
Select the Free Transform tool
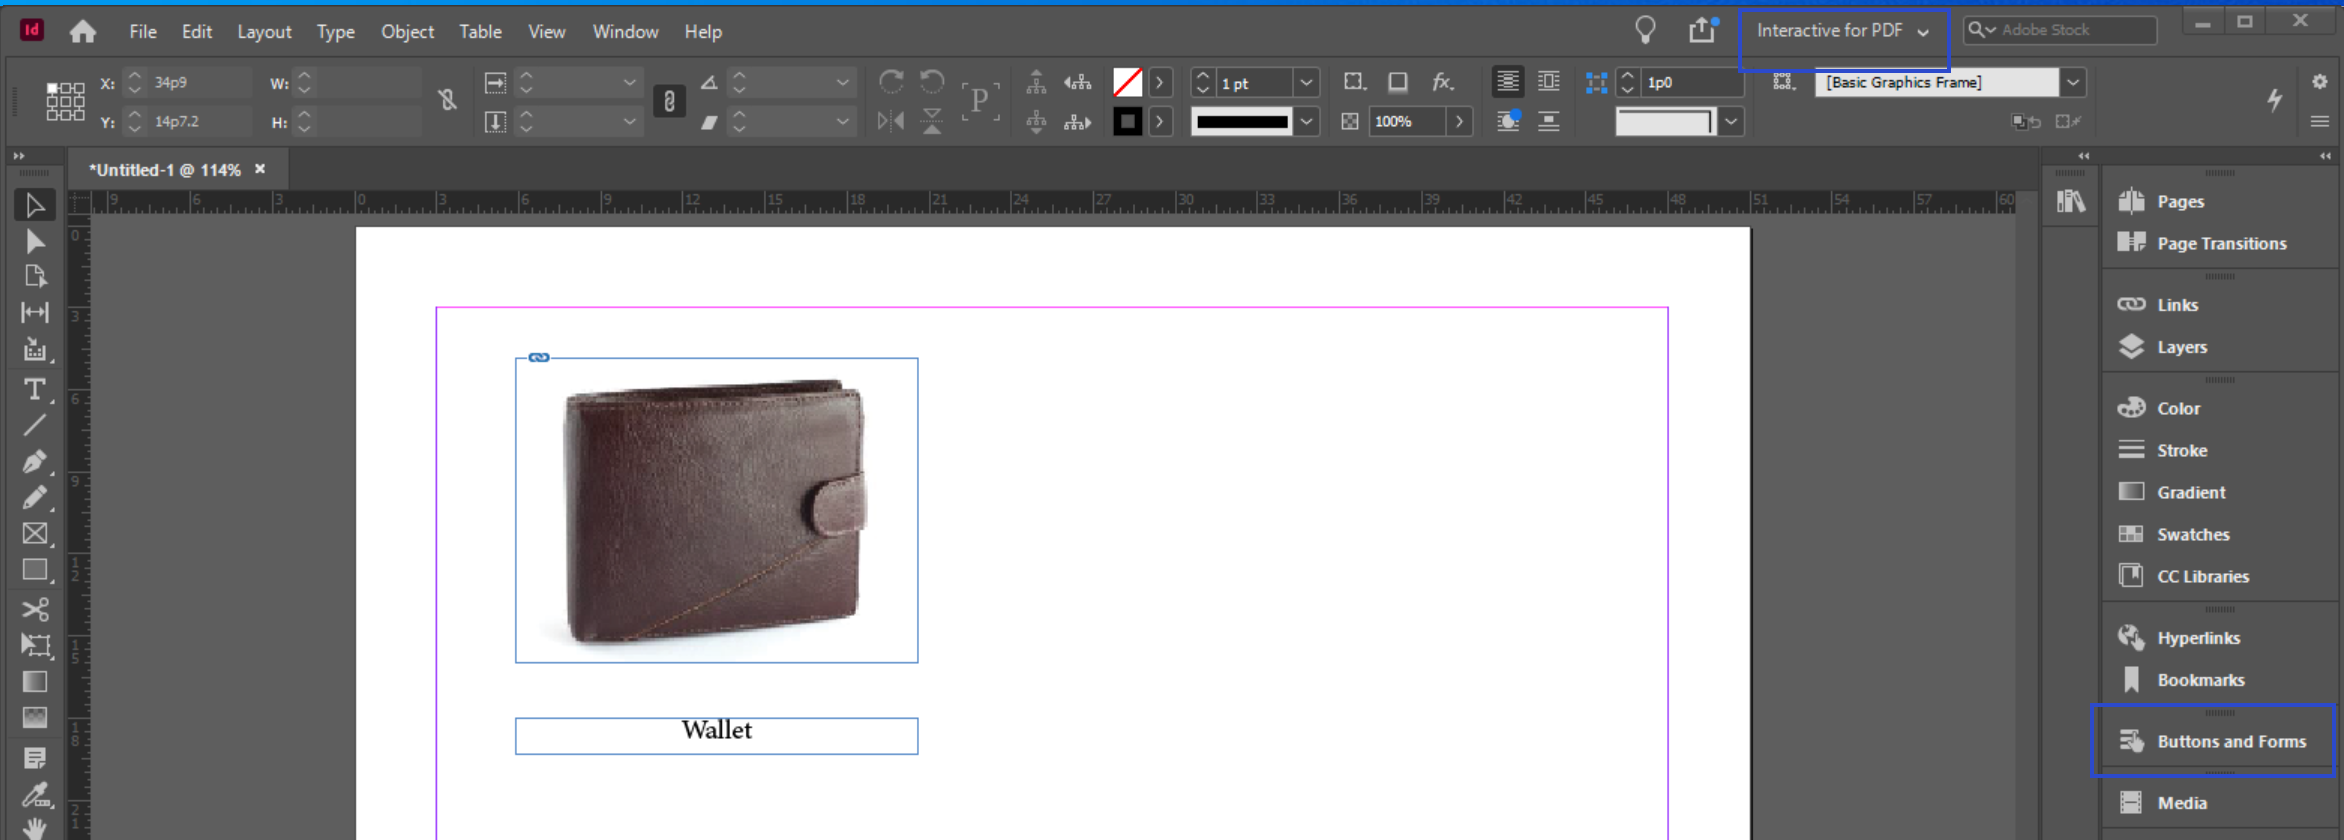click(x=34, y=645)
